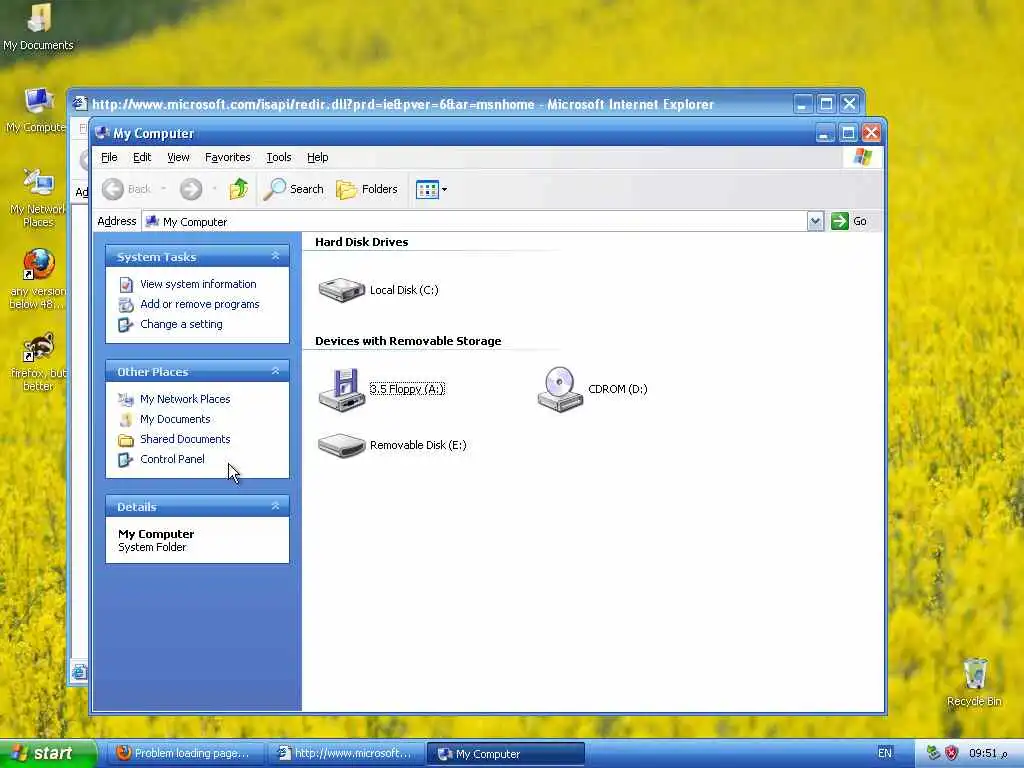Click the Views icon button
Screen dimensions: 1024x768
click(427, 190)
